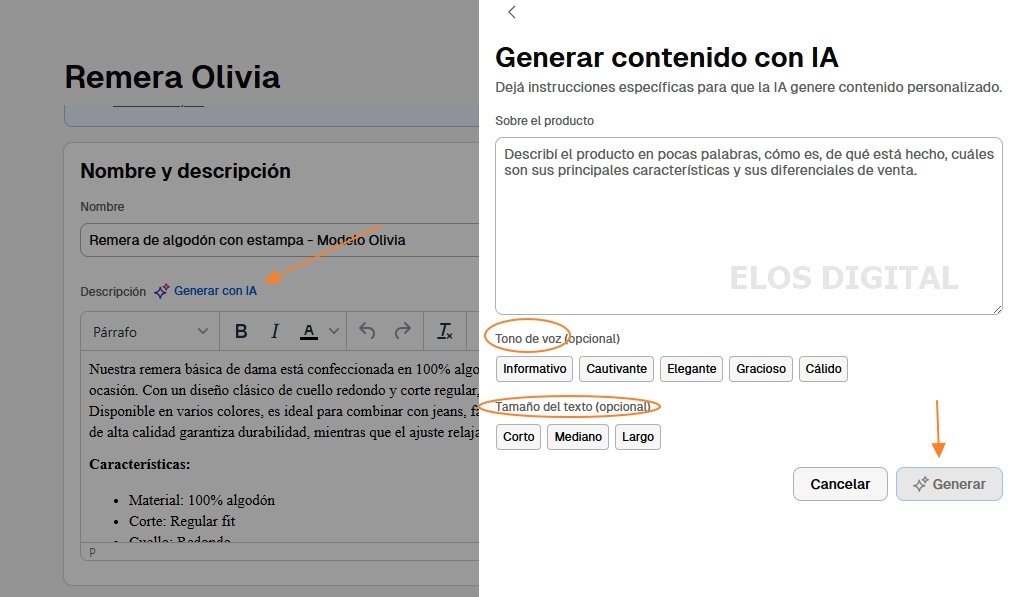Choose the Corto text size
Viewport: 1017px width, 597px height.
518,437
